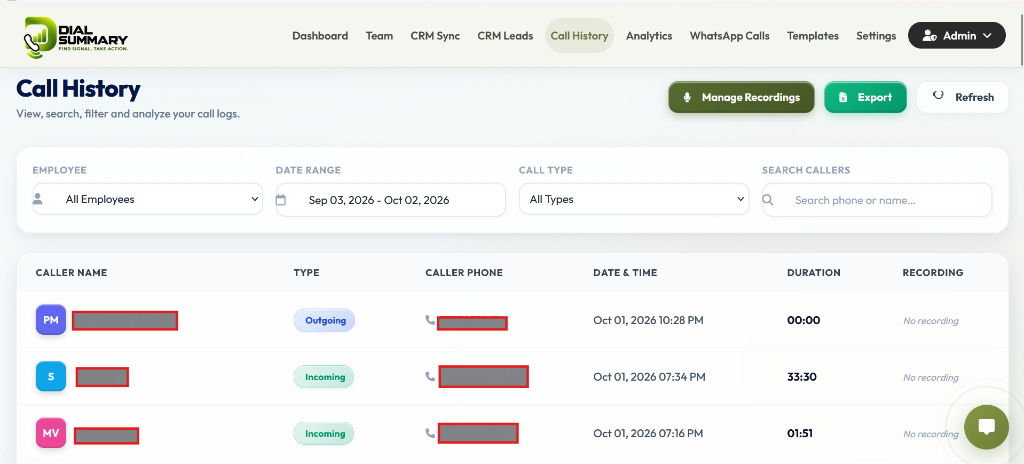Open CRM Leads in navigation
The image size is (1024, 464).
click(505, 36)
